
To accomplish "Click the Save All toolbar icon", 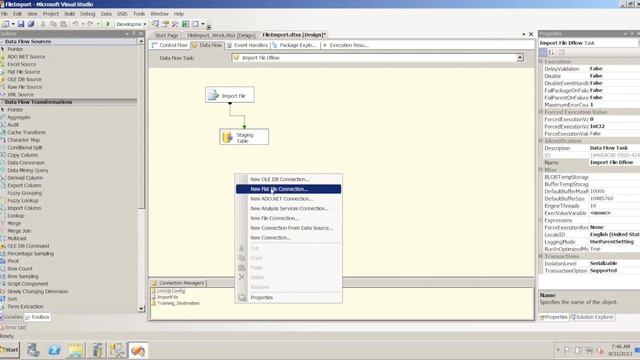I will (x=31, y=24).
